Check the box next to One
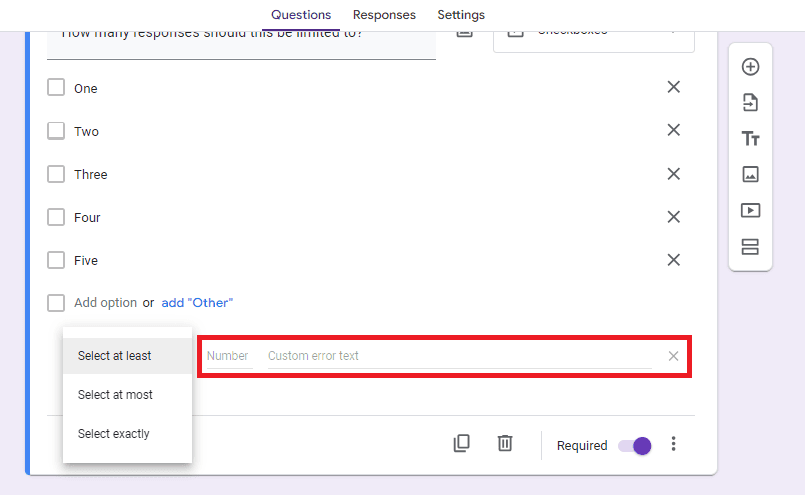805x495 pixels. 56,87
